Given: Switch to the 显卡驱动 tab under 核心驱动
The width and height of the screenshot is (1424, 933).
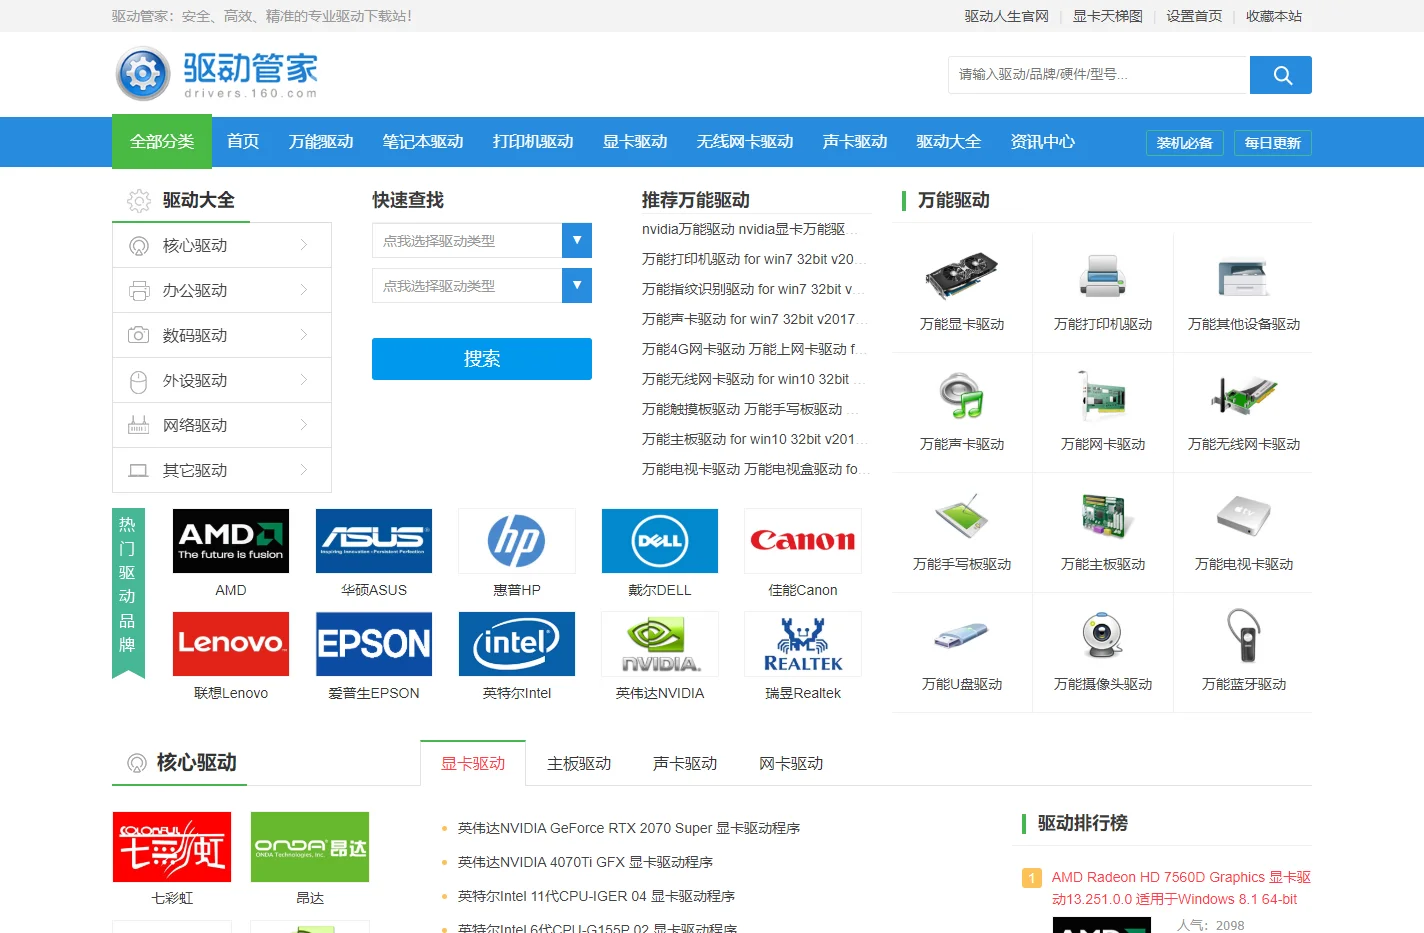Looking at the screenshot, I should [473, 763].
